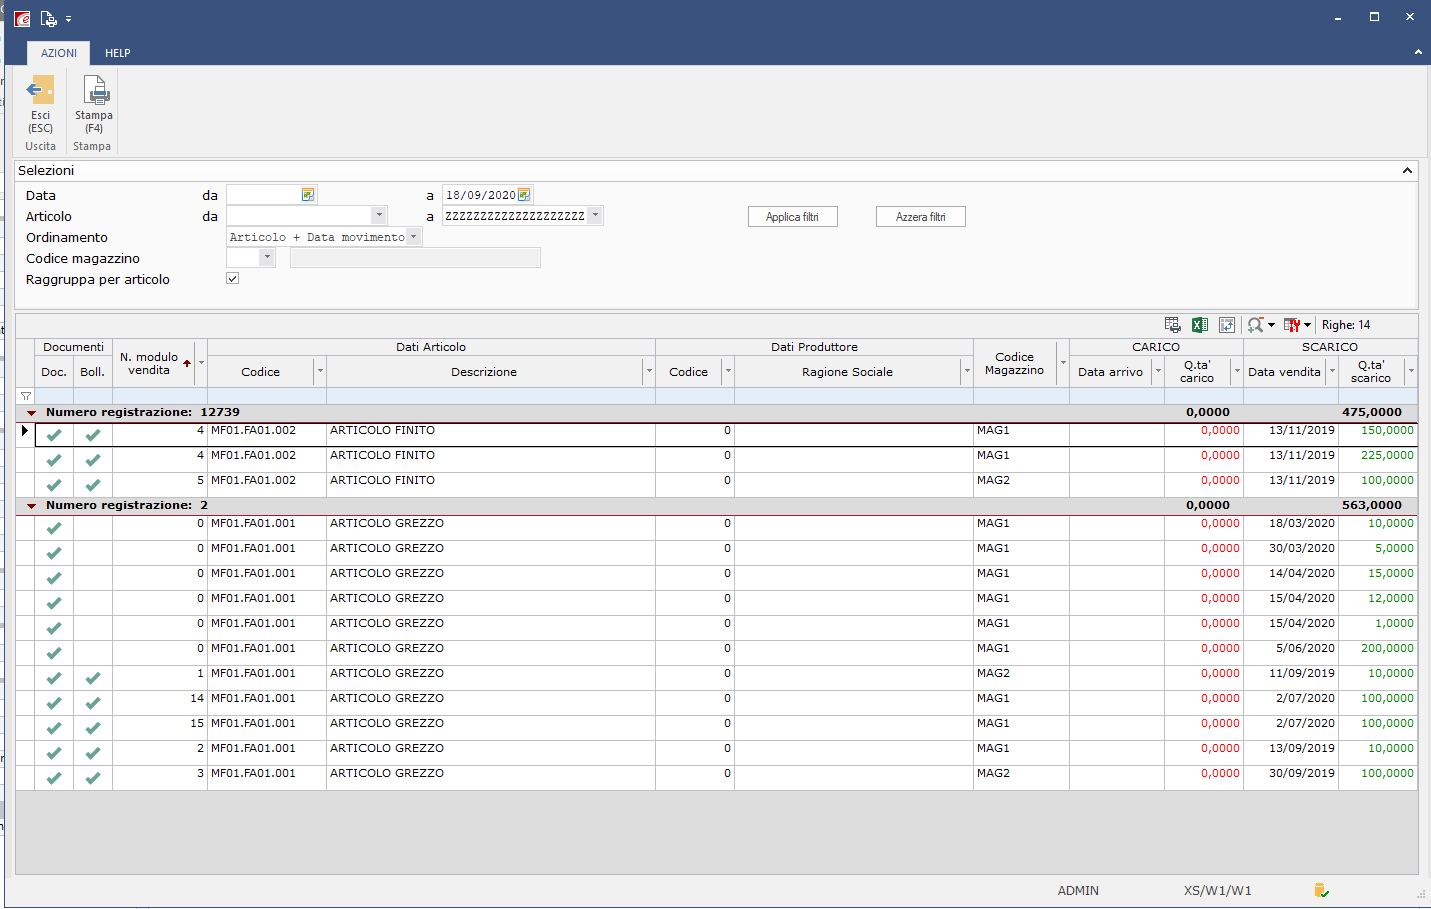The width and height of the screenshot is (1431, 909).
Task: Collapse group Numero registrazione 2
Action: pyautogui.click(x=31, y=506)
